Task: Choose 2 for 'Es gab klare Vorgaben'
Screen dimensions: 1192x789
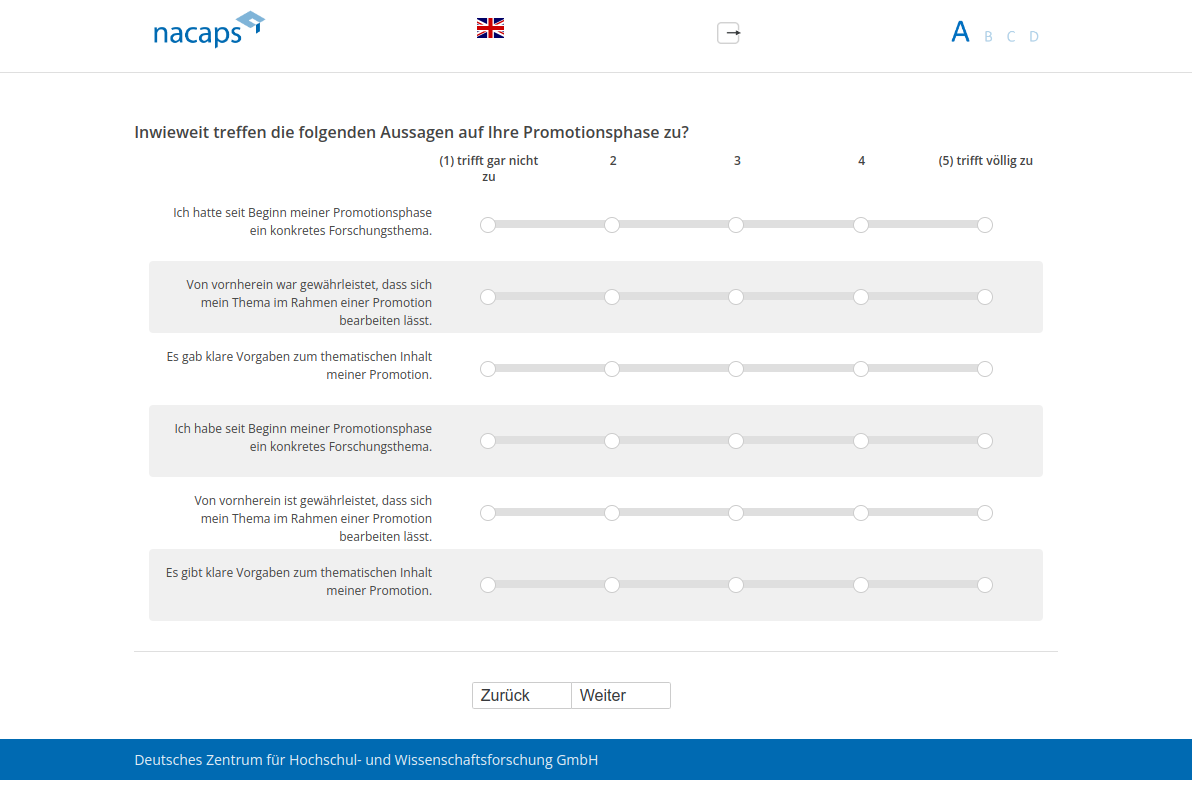Action: (612, 369)
